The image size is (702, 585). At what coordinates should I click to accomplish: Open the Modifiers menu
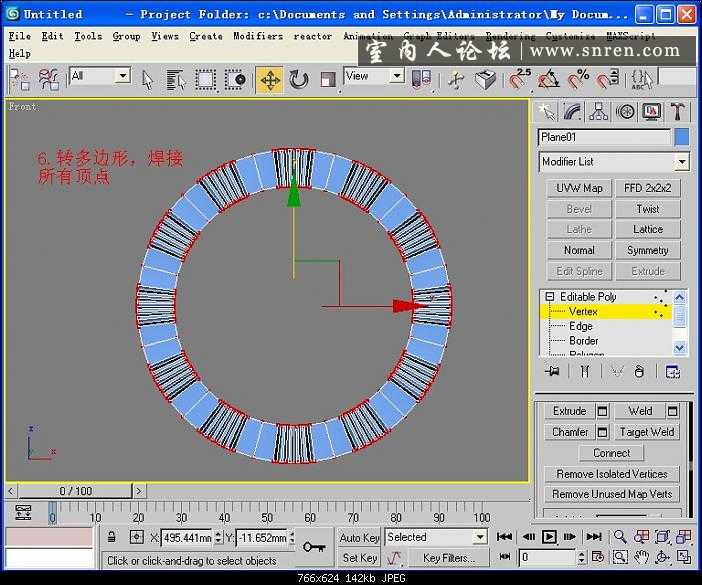257,36
